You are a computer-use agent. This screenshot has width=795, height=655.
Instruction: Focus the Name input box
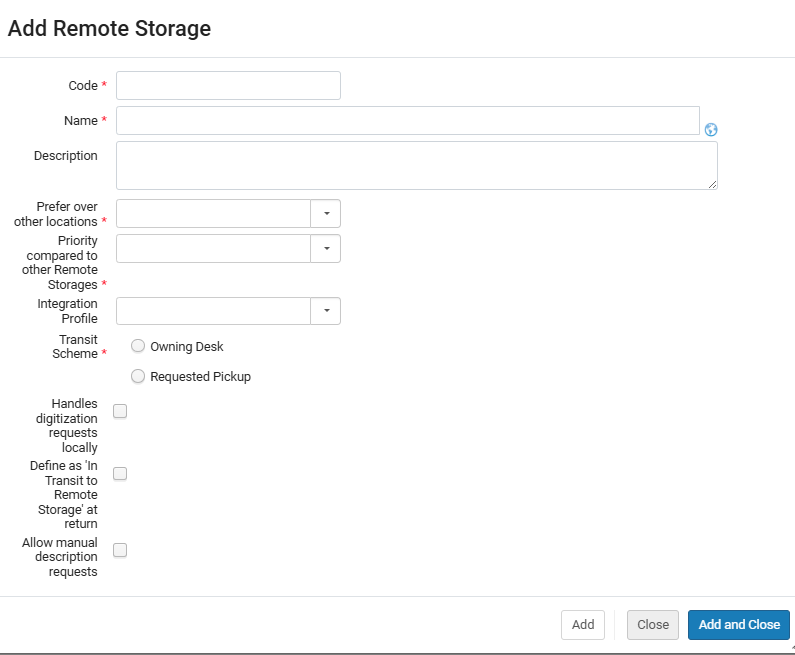pos(407,121)
